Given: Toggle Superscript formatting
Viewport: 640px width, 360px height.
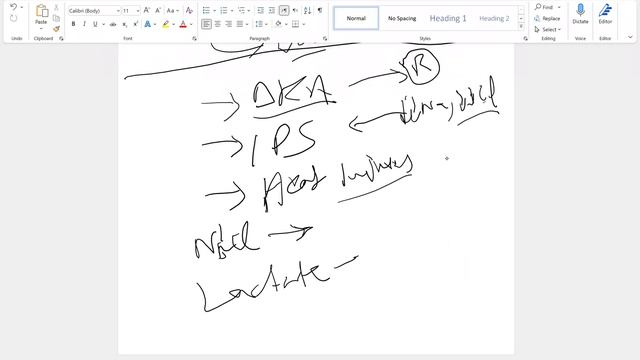Looking at the screenshot, I should click(x=136, y=24).
